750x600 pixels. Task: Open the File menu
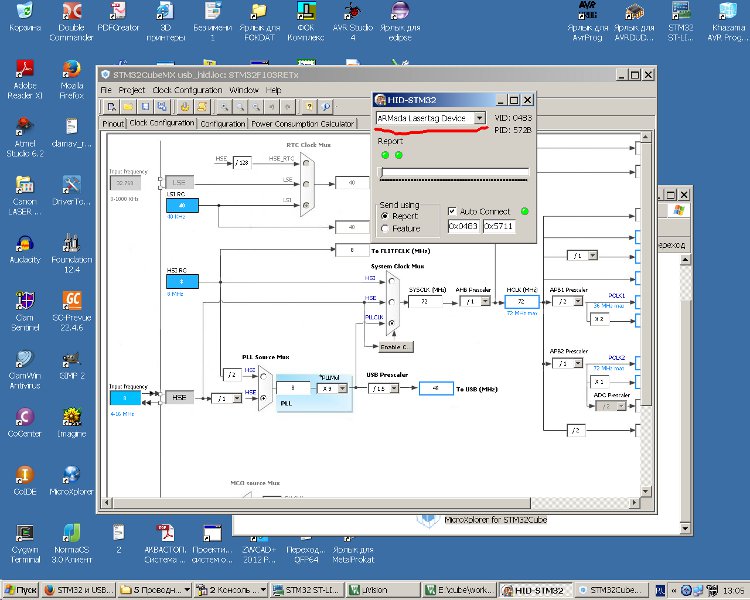(x=106, y=90)
